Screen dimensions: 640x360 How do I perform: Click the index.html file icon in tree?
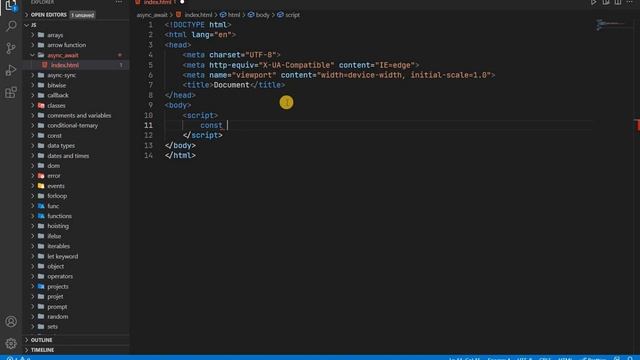(45, 65)
